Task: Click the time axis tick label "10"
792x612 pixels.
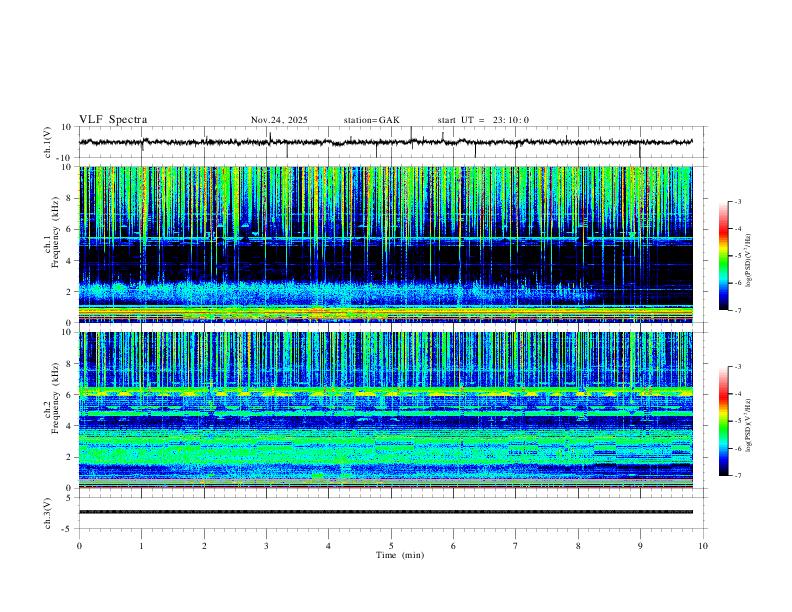Action: click(703, 546)
